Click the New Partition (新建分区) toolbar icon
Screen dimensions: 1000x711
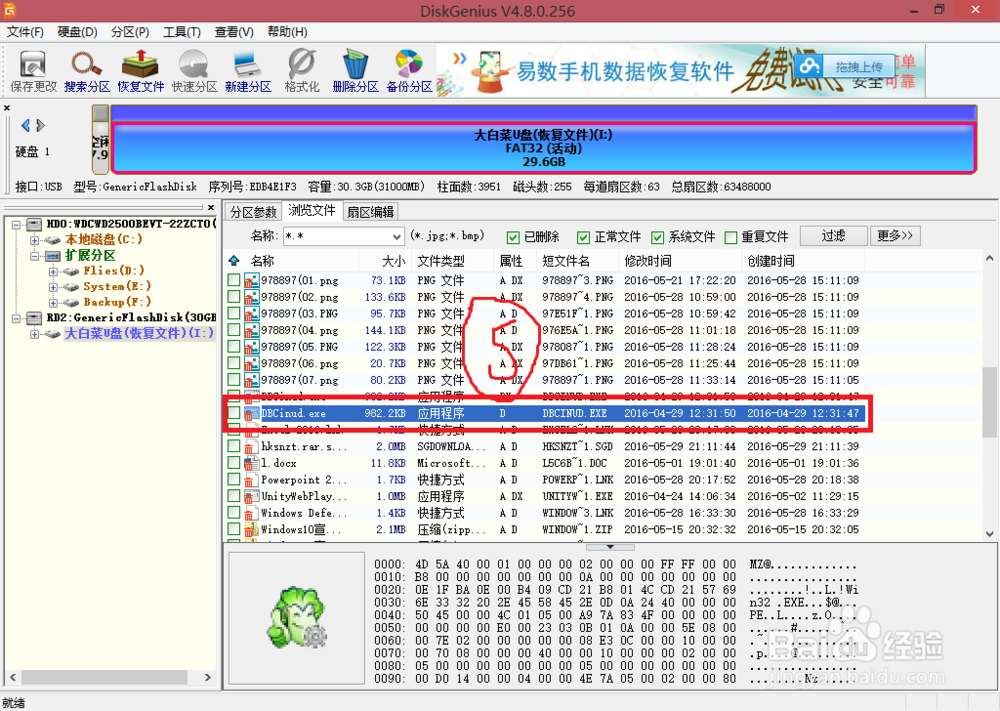pos(248,70)
